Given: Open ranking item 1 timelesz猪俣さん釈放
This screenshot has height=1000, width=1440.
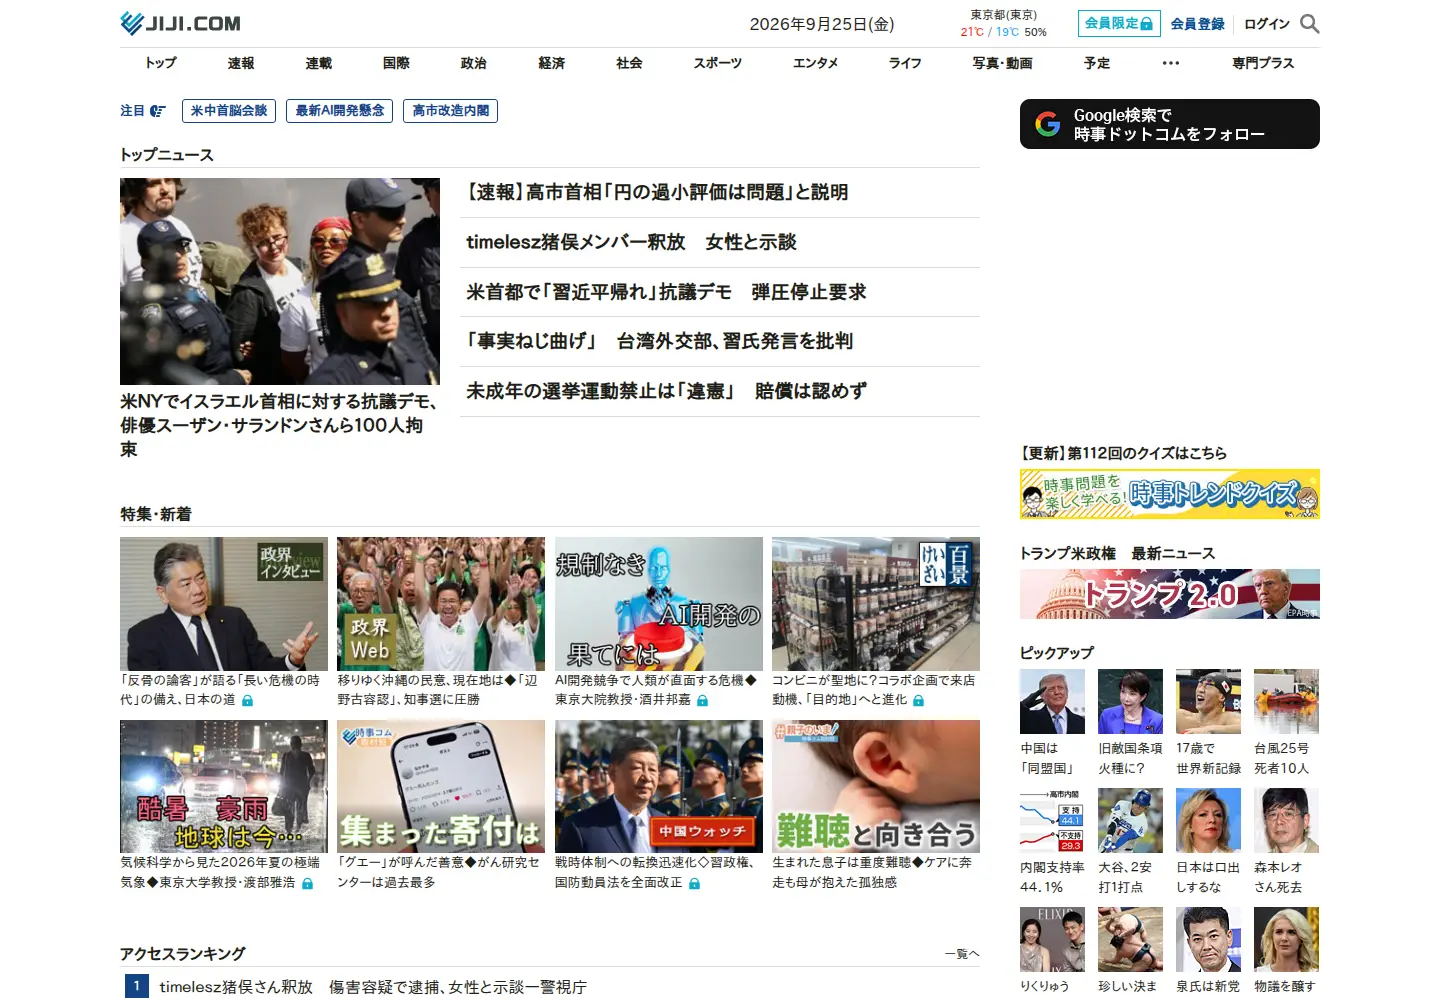Looking at the screenshot, I should (x=373, y=987).
